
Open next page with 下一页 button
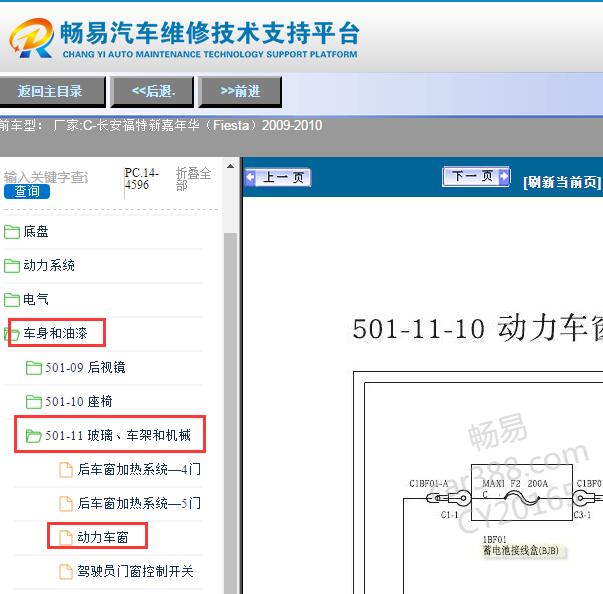point(476,176)
